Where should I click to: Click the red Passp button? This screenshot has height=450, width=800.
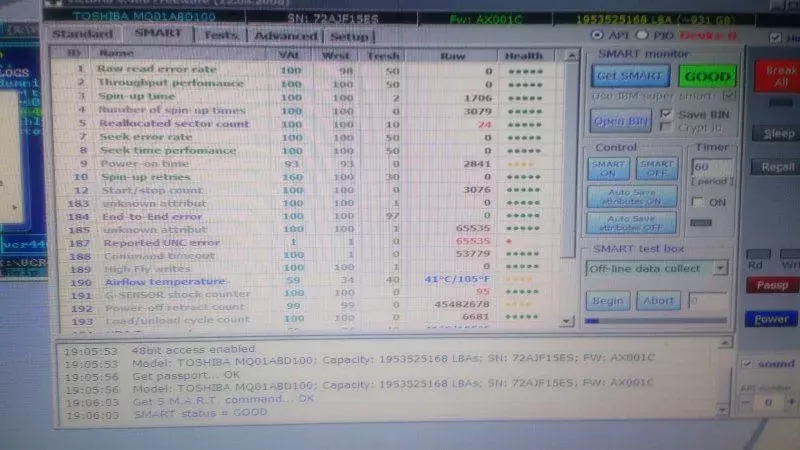[x=772, y=285]
